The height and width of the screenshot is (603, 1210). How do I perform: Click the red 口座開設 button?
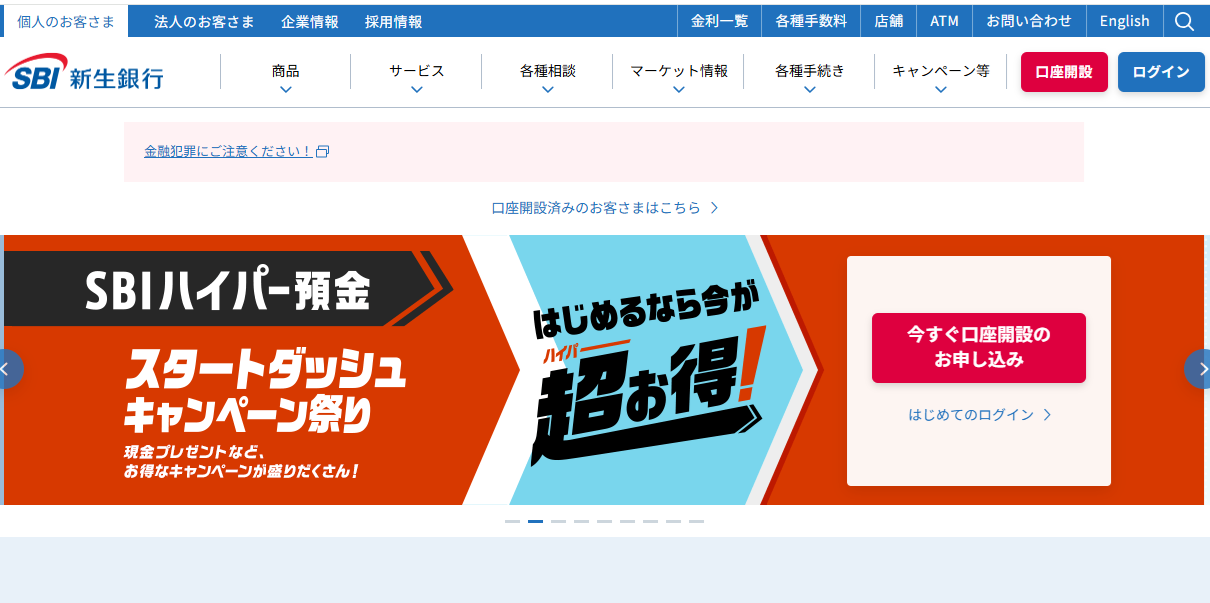point(1064,71)
